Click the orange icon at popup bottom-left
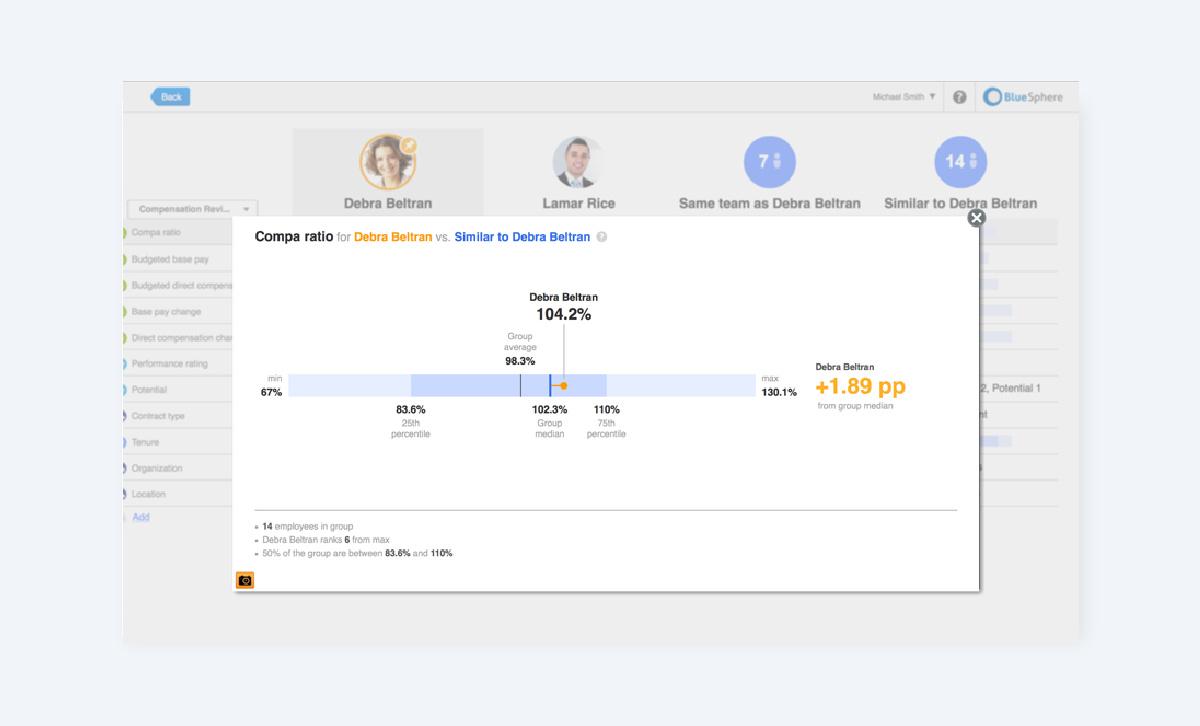 point(245,580)
